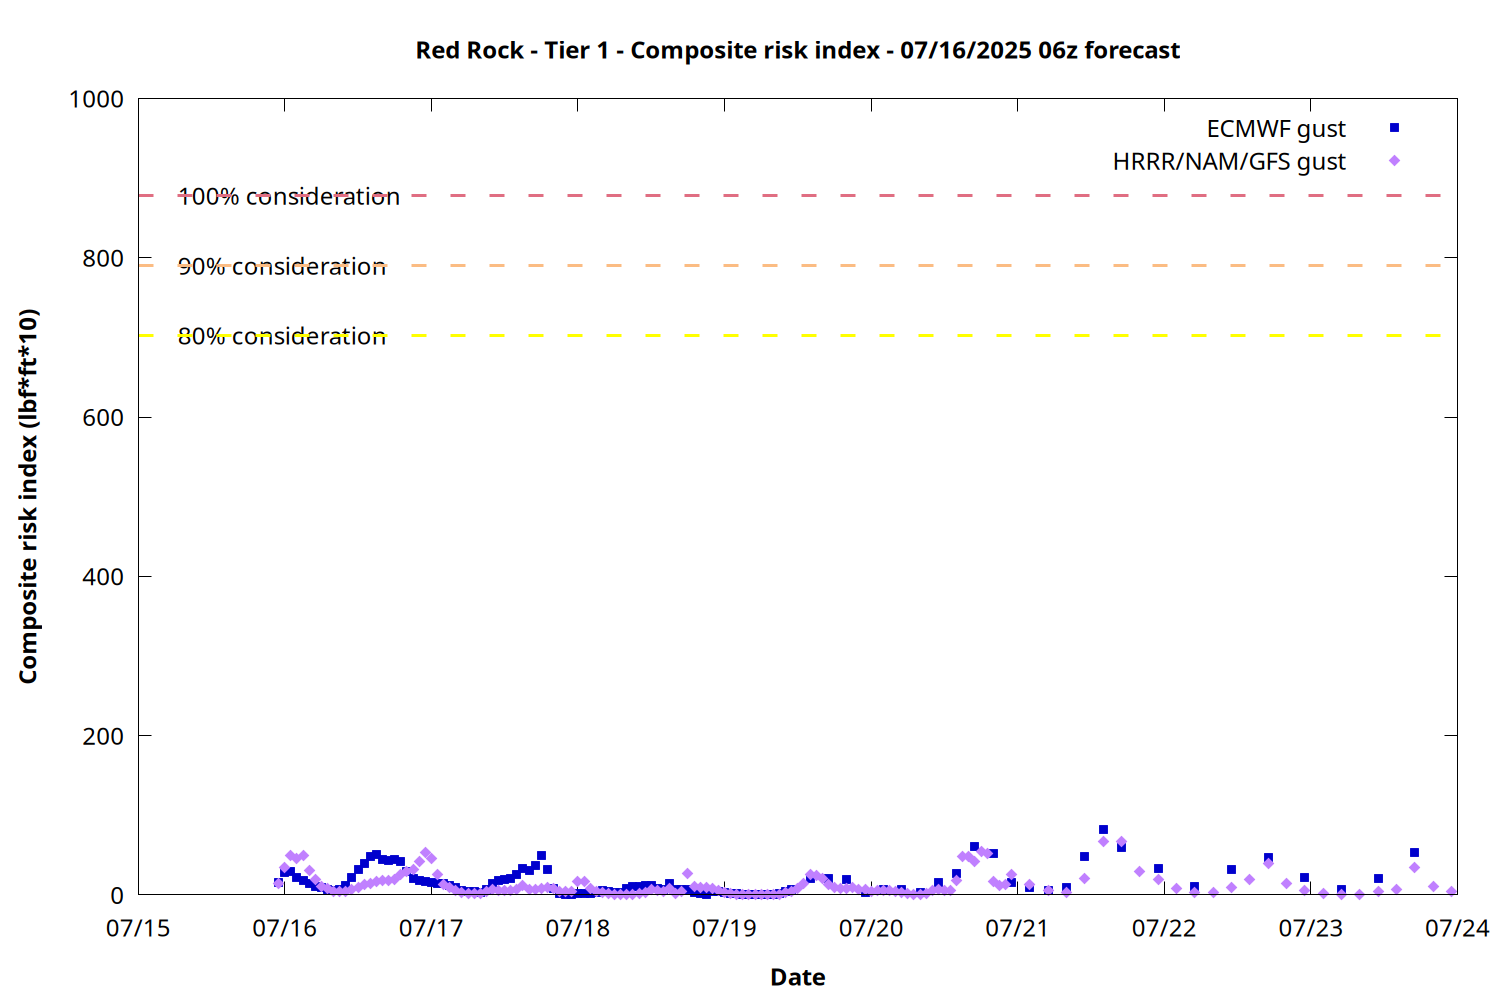Click the 90% consideration label
1500x1000 pixels.
click(x=282, y=266)
